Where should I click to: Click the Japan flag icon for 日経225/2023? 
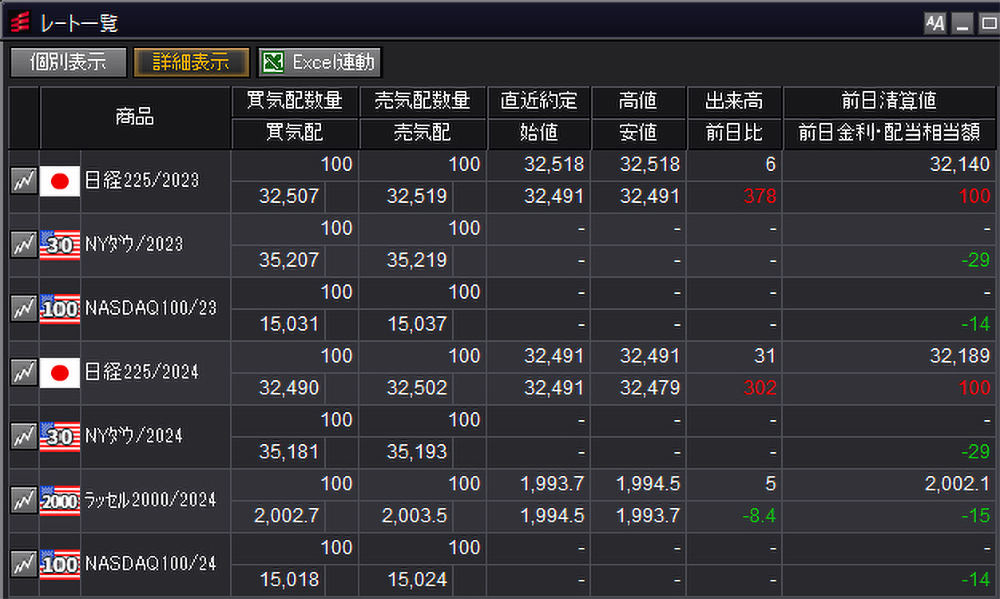pos(60,181)
